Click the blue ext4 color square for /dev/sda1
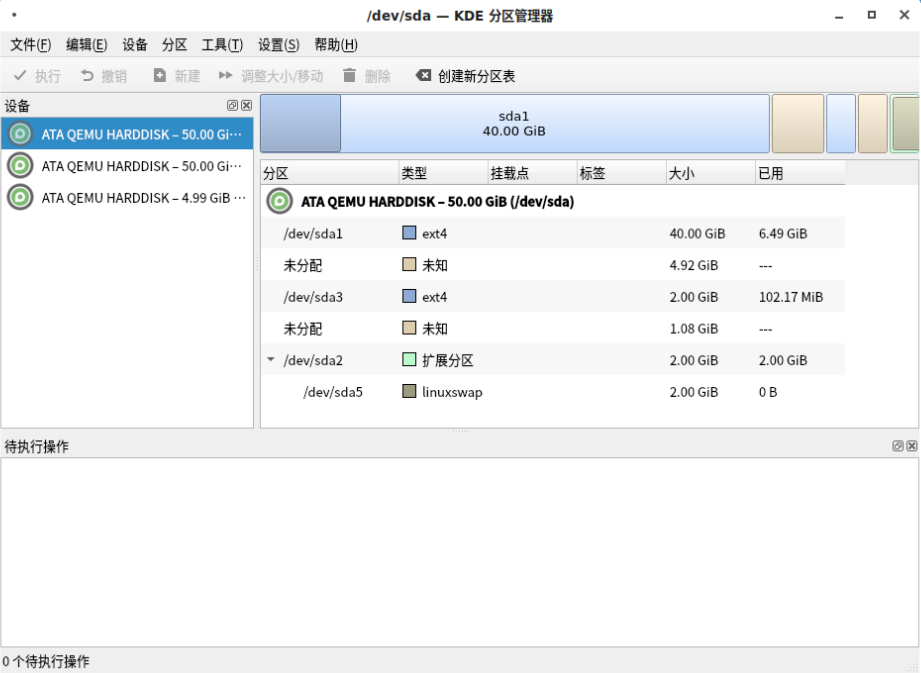 click(x=409, y=233)
